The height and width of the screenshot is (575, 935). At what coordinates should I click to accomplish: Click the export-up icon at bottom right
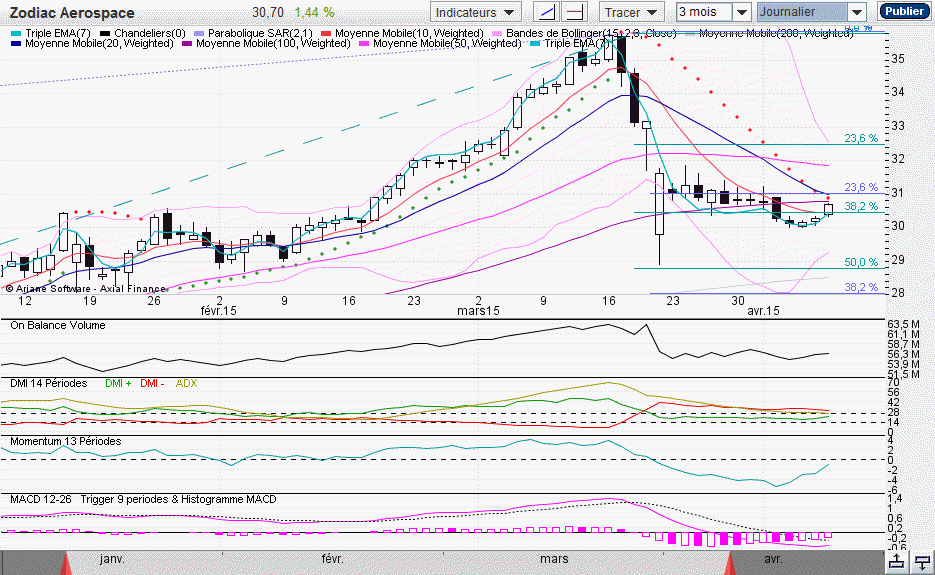(896, 562)
